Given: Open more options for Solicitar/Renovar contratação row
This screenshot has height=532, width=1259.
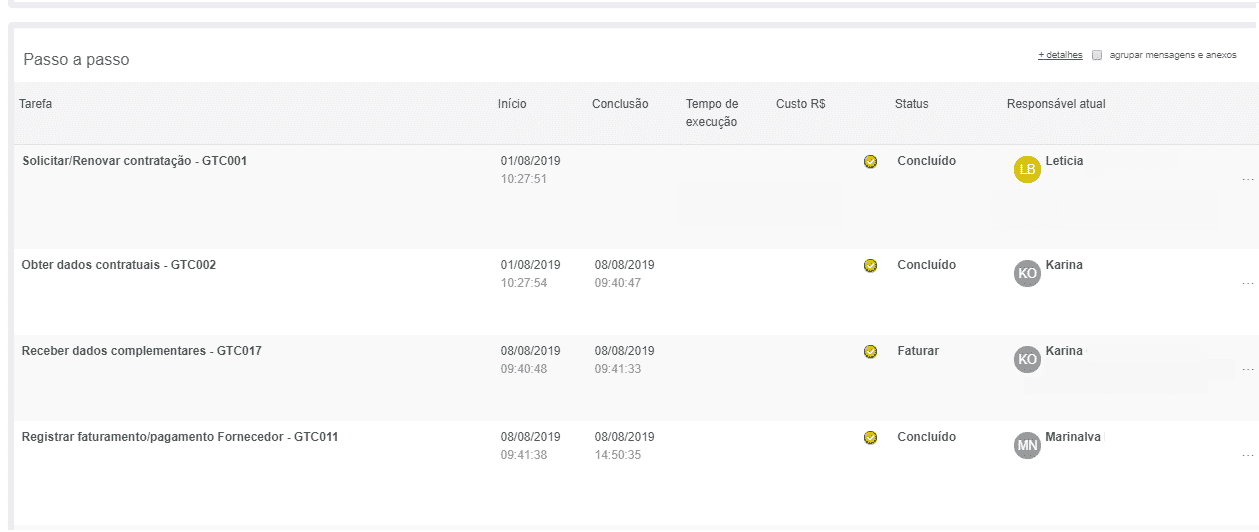Looking at the screenshot, I should click(x=1247, y=180).
